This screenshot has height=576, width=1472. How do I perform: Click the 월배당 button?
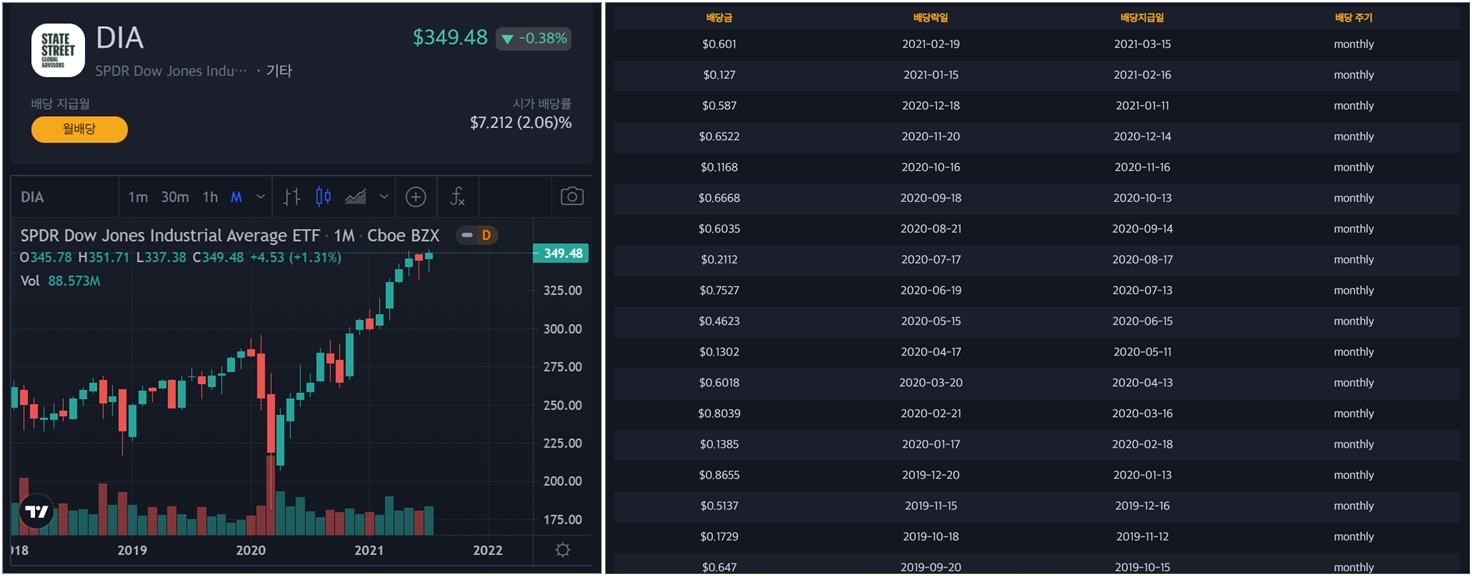(x=79, y=129)
